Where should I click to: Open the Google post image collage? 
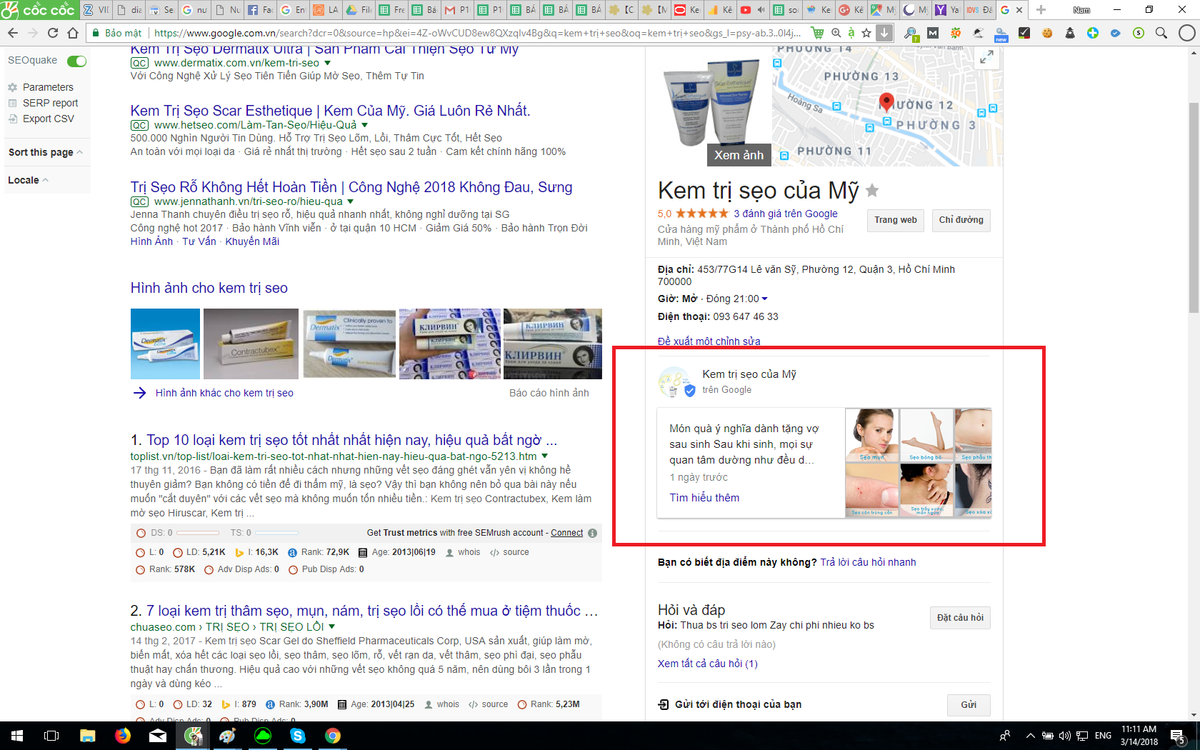tap(919, 463)
